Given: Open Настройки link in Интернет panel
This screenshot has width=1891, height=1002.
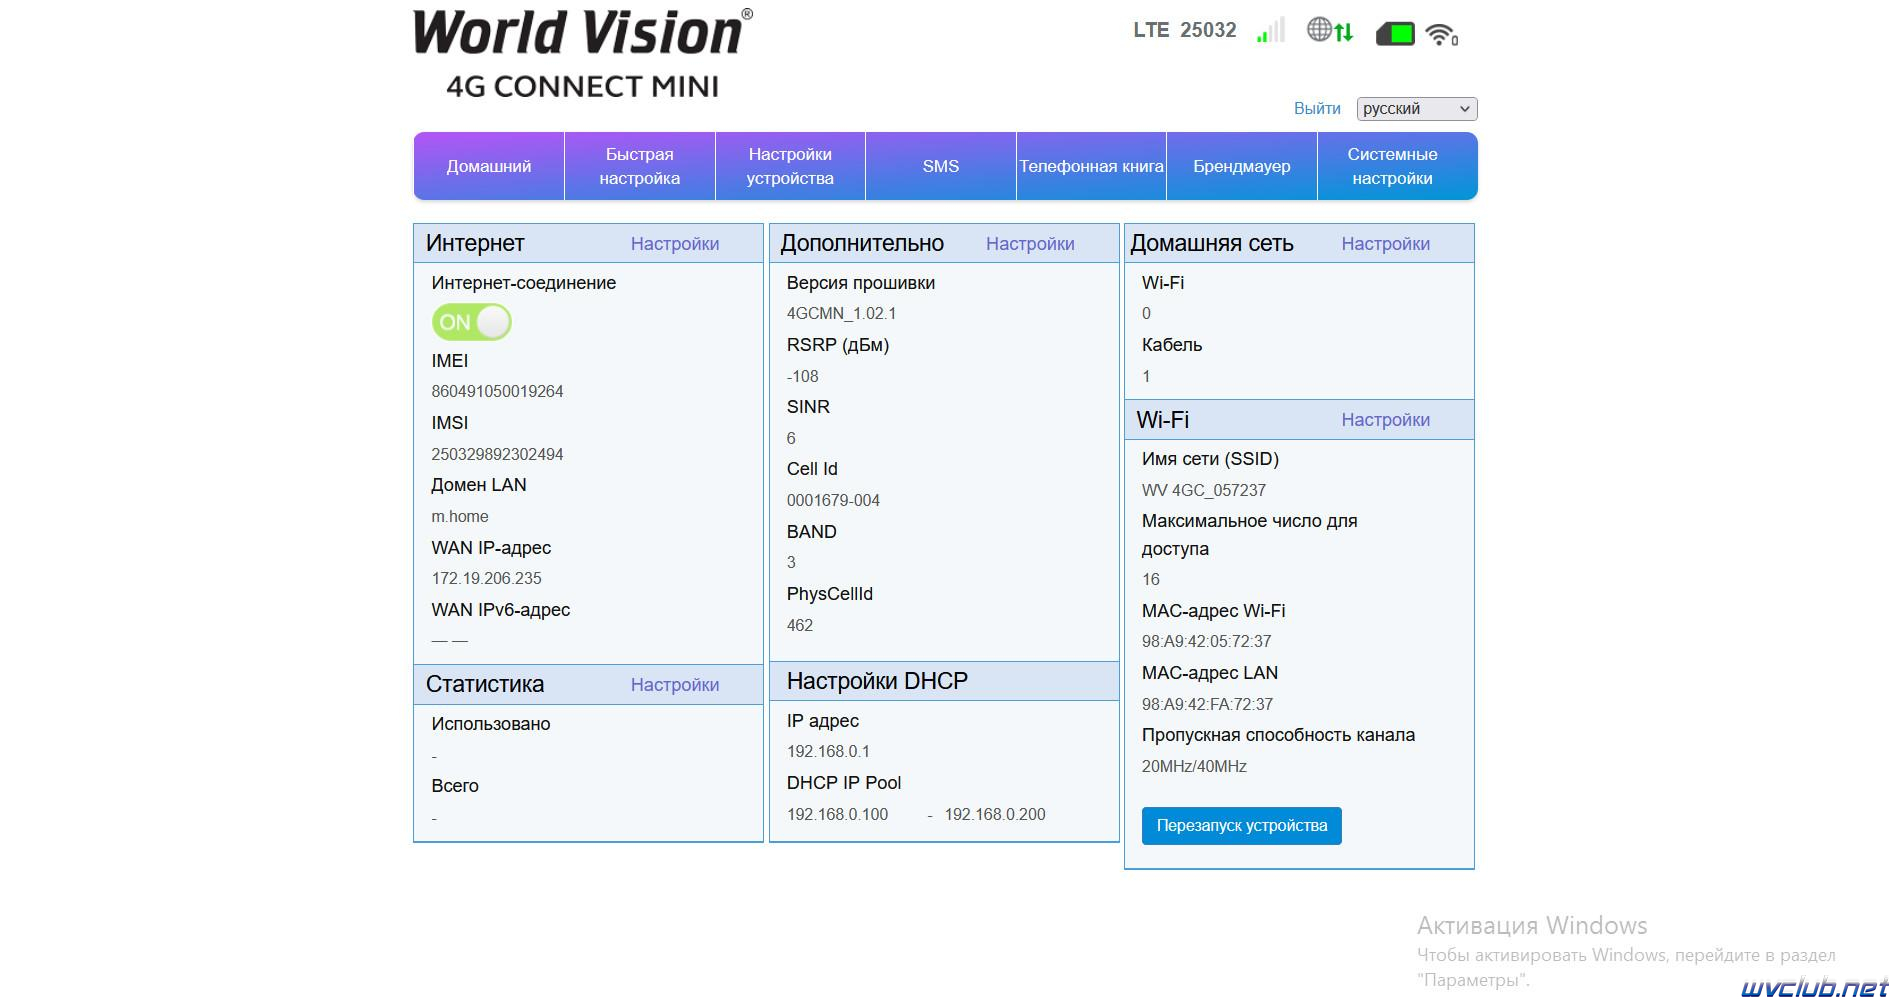Looking at the screenshot, I should [x=675, y=244].
